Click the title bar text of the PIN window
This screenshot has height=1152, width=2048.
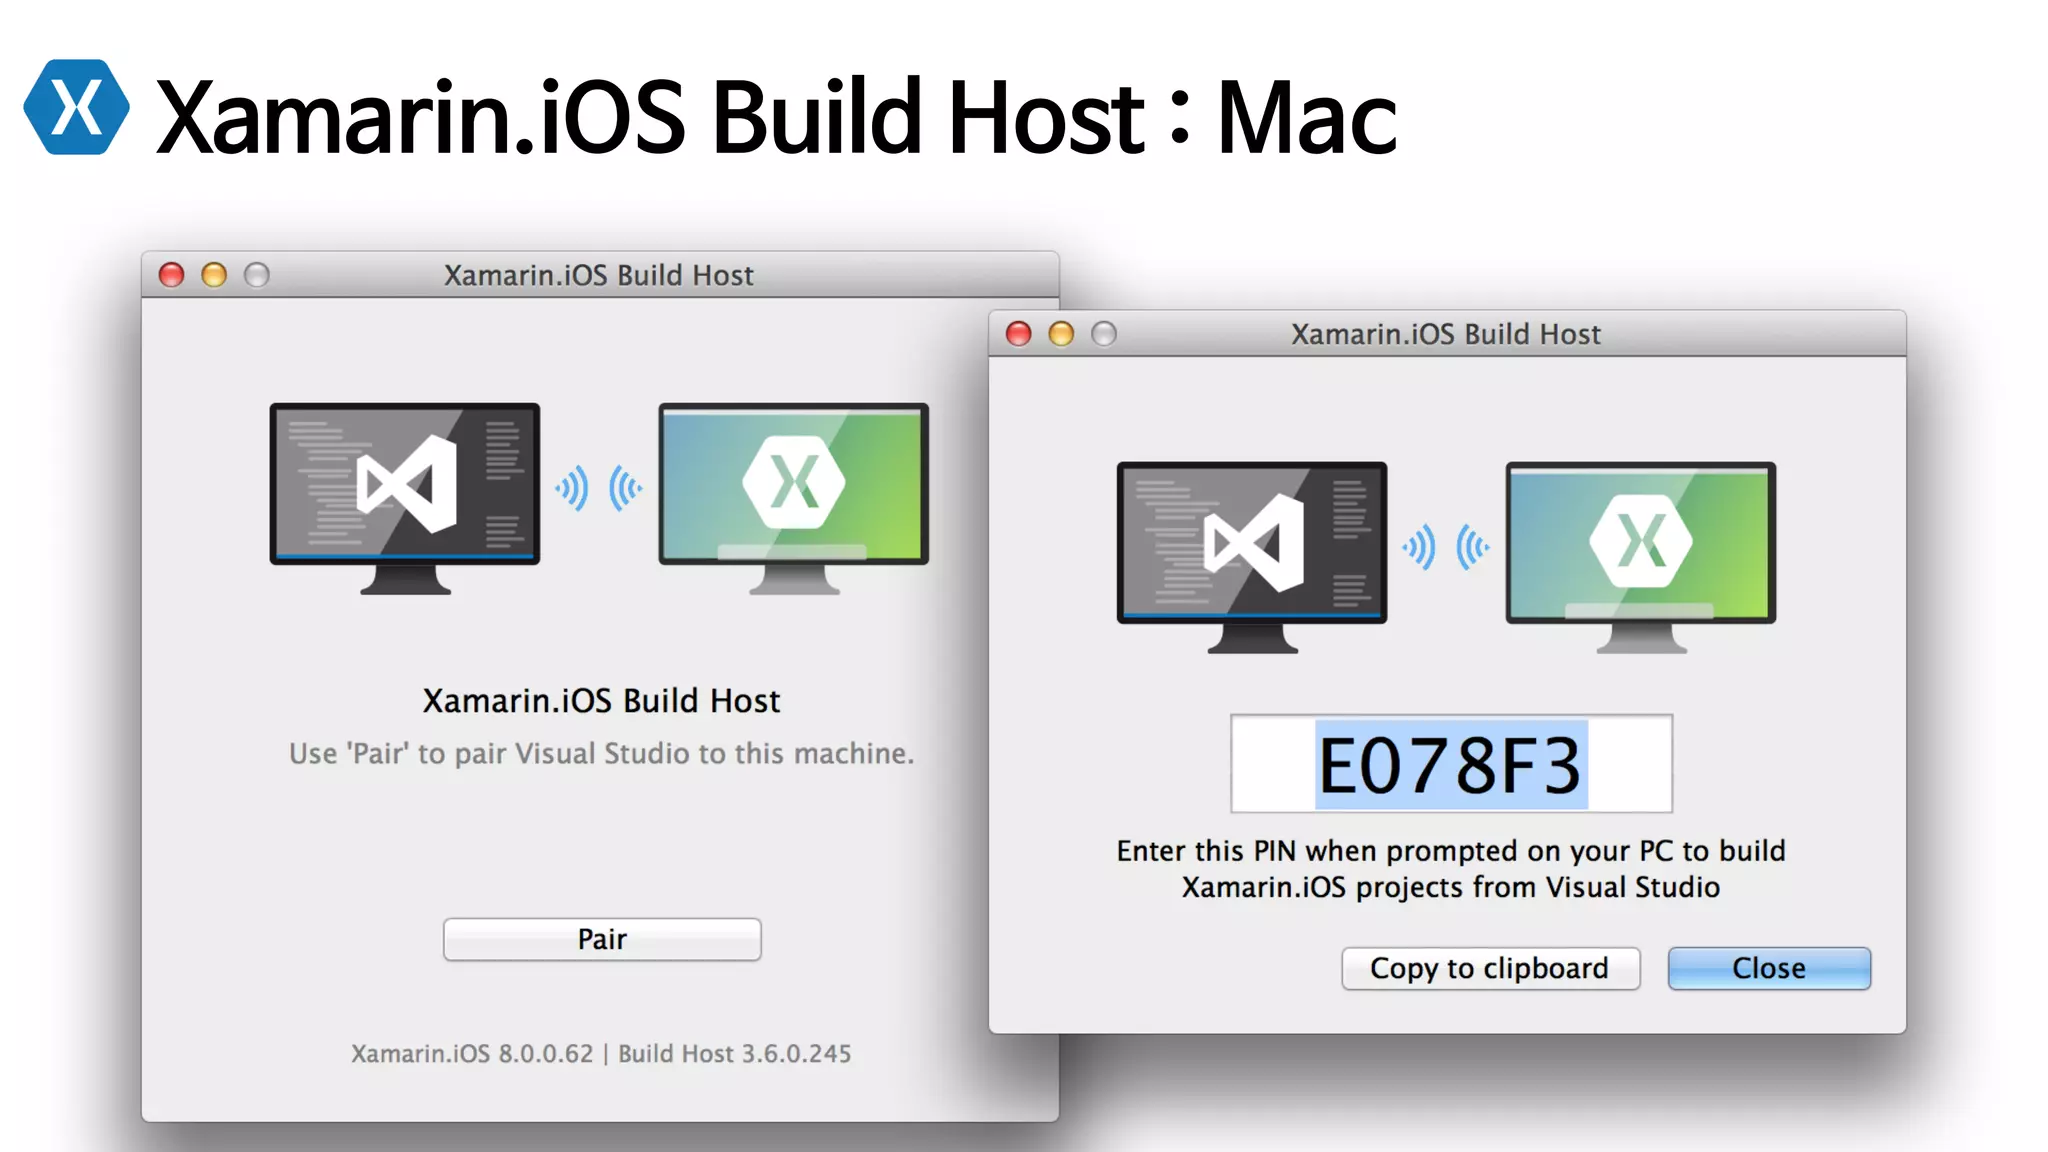(1446, 334)
